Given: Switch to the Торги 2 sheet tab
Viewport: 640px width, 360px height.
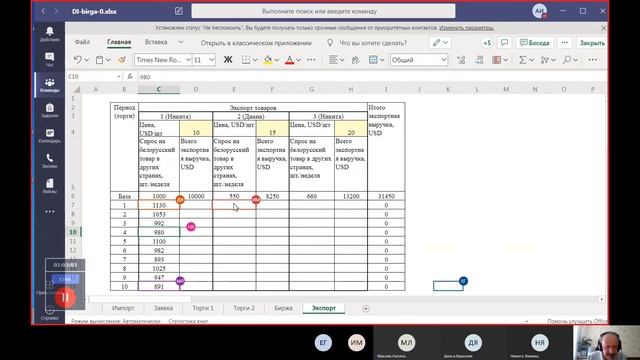Looking at the screenshot, I should point(244,308).
